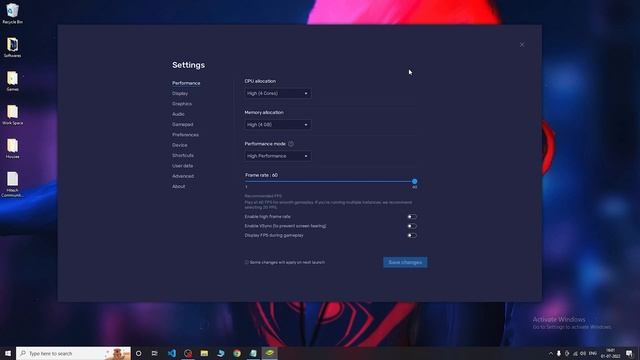The height and width of the screenshot is (360, 640).
Task: Open Visual Studio Code from taskbar
Action: click(172, 353)
